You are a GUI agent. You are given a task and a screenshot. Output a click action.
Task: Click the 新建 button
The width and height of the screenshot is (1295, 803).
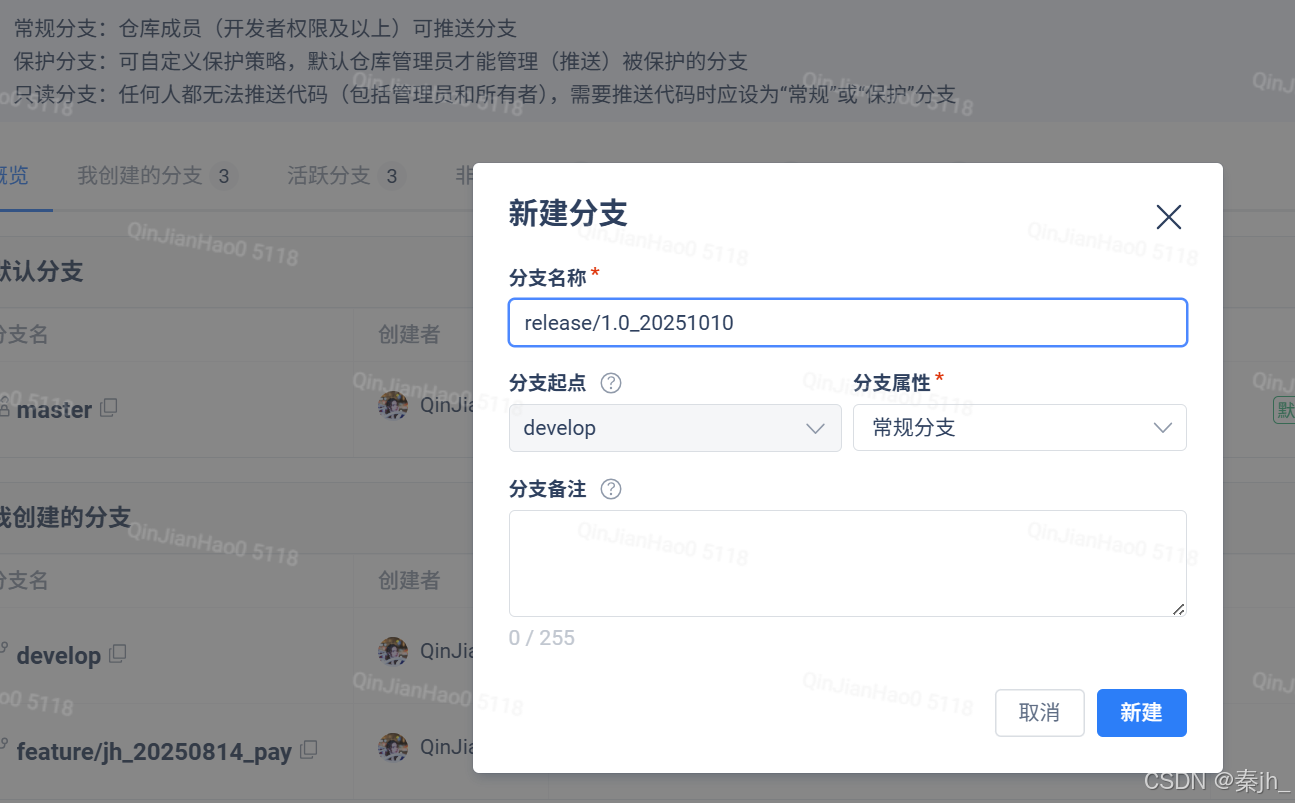pos(1141,713)
